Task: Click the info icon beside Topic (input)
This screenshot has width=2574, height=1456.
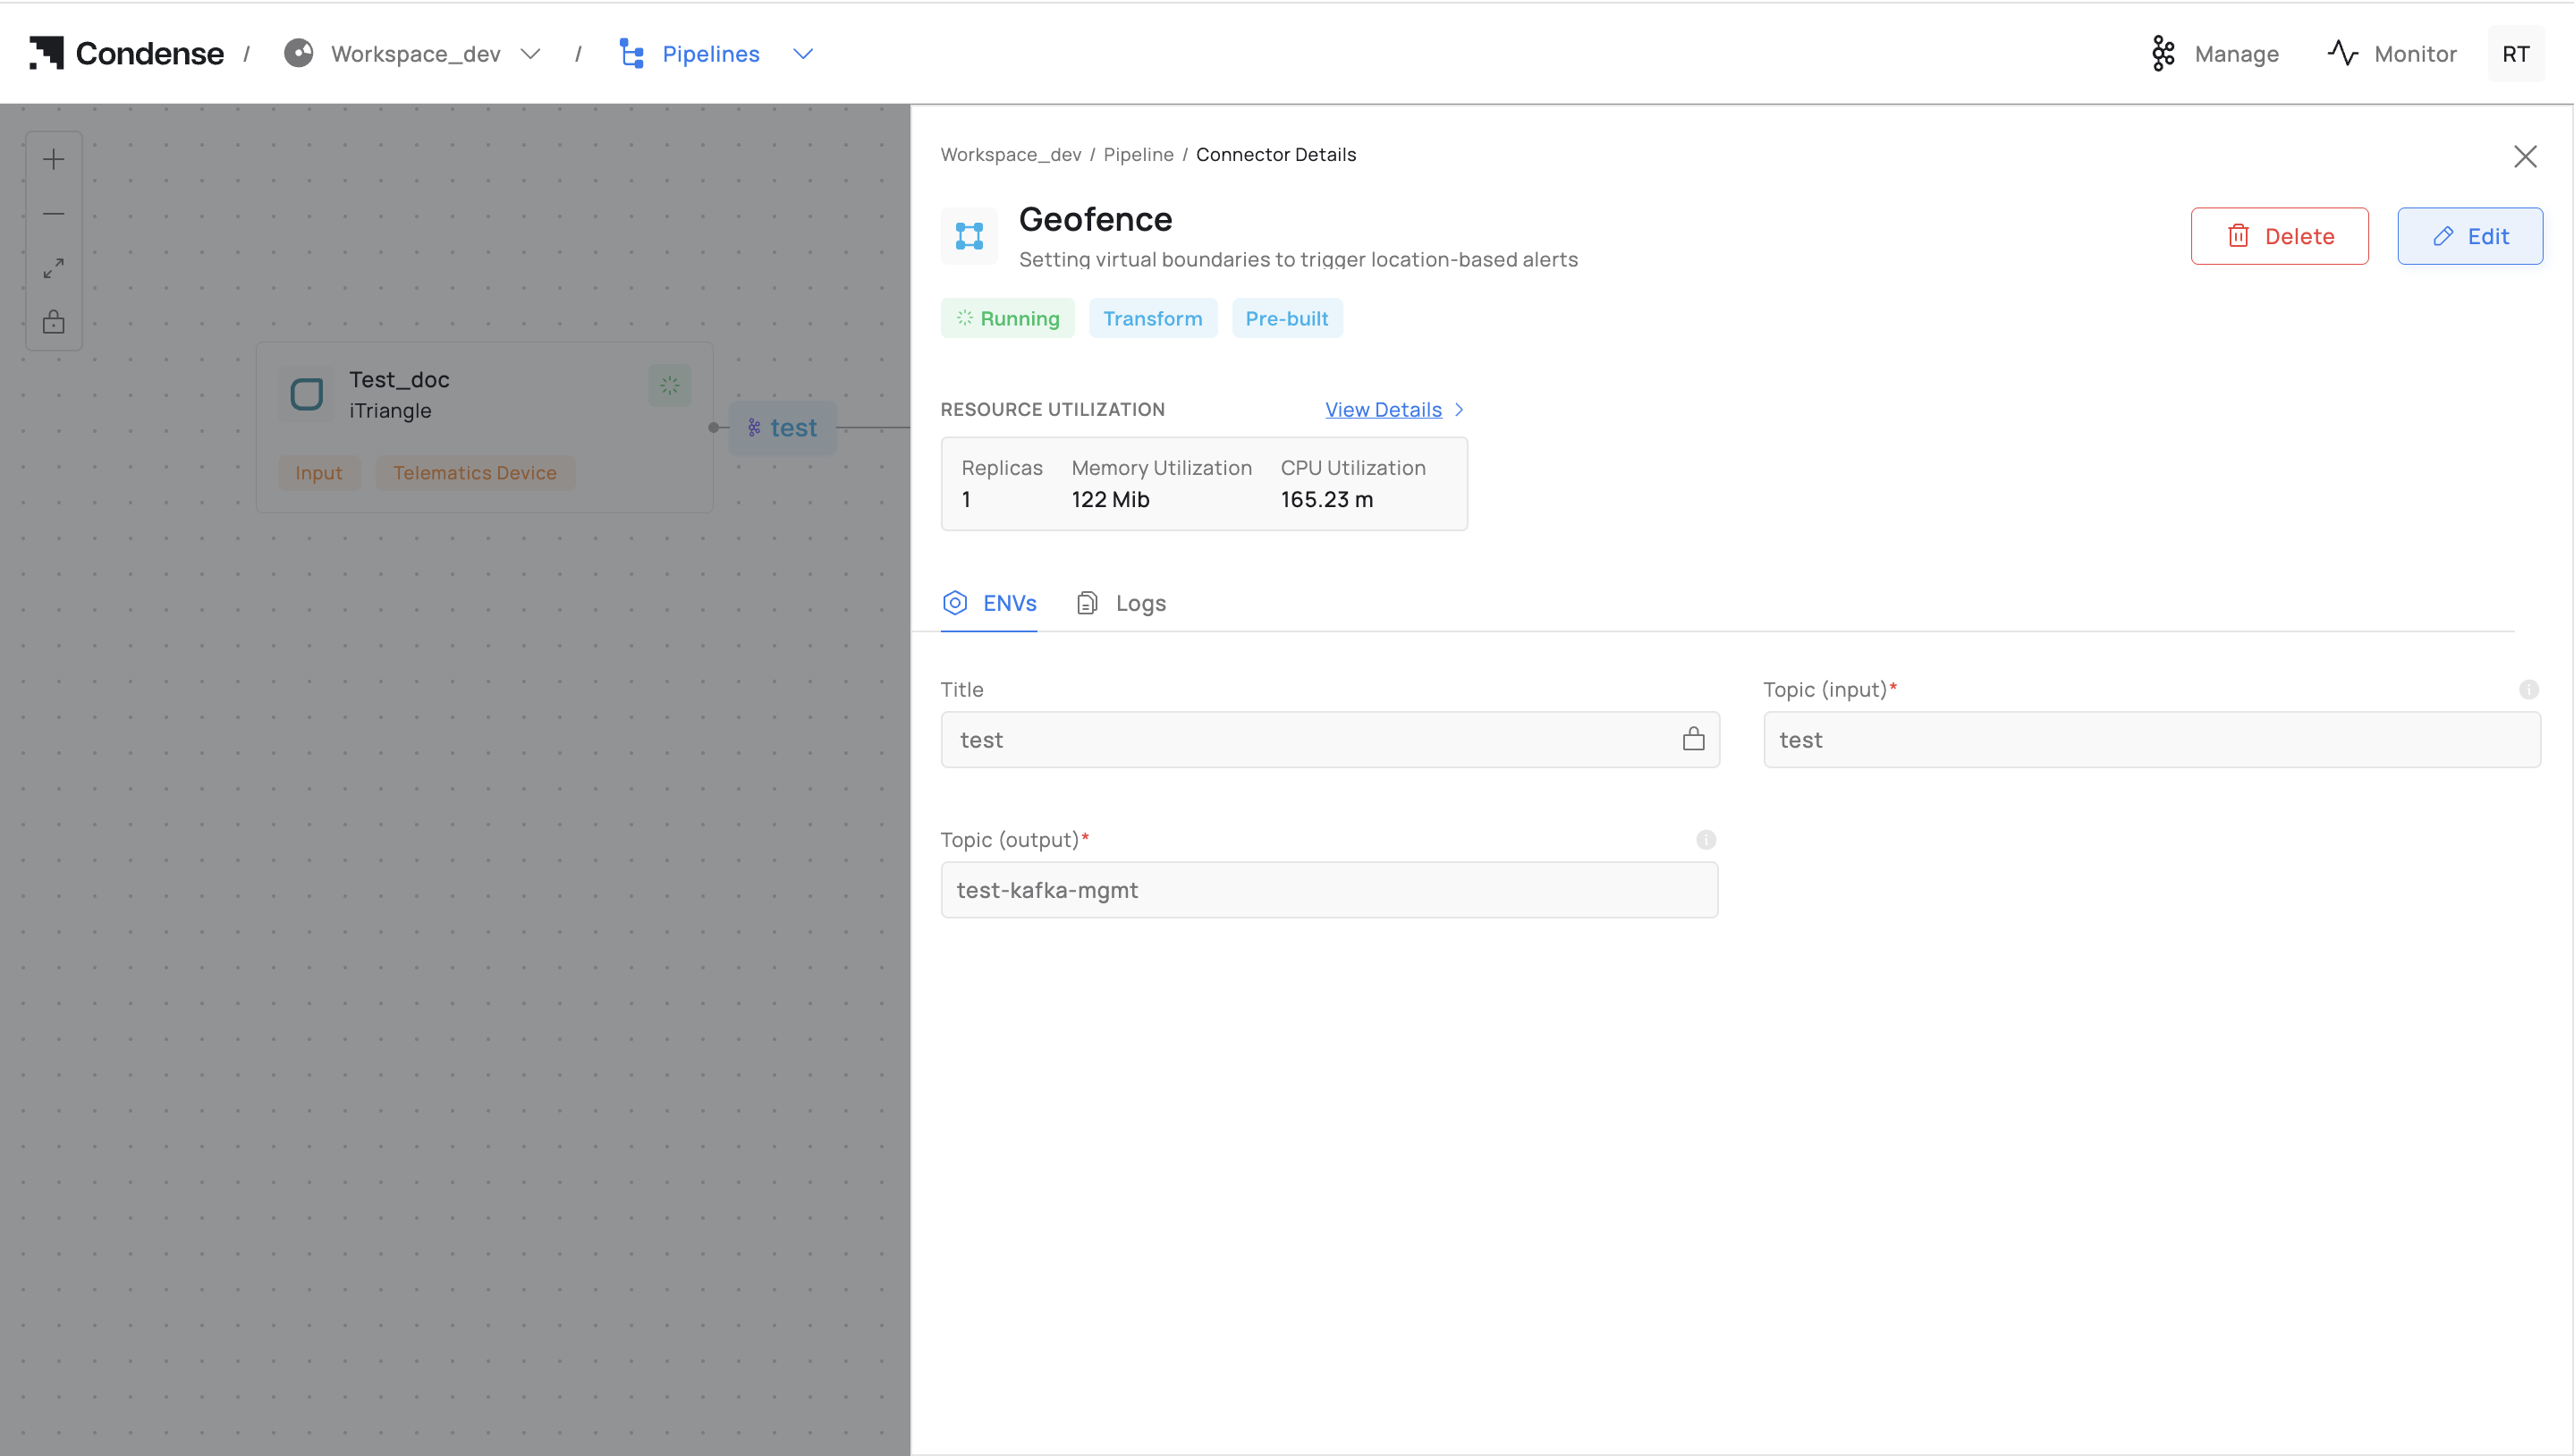Action: click(x=2528, y=689)
